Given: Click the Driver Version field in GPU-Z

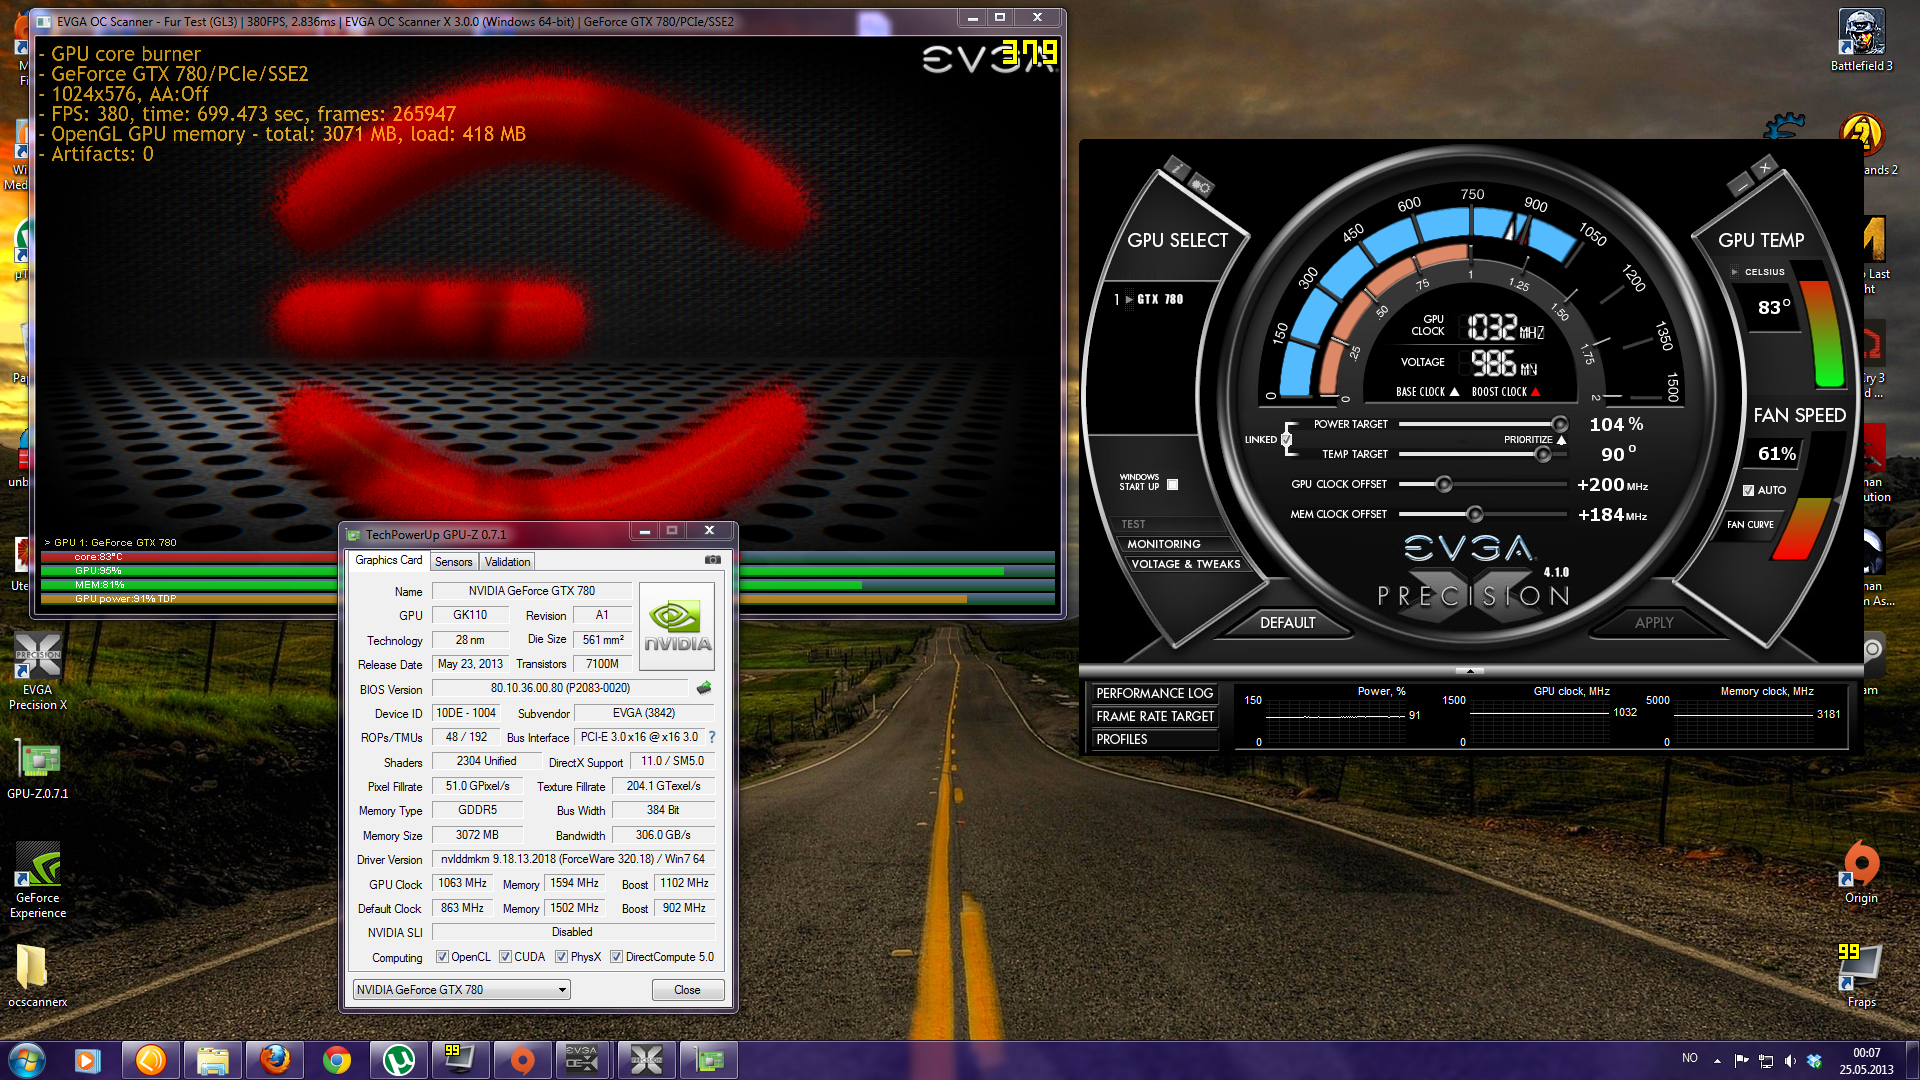Looking at the screenshot, I should [x=573, y=859].
